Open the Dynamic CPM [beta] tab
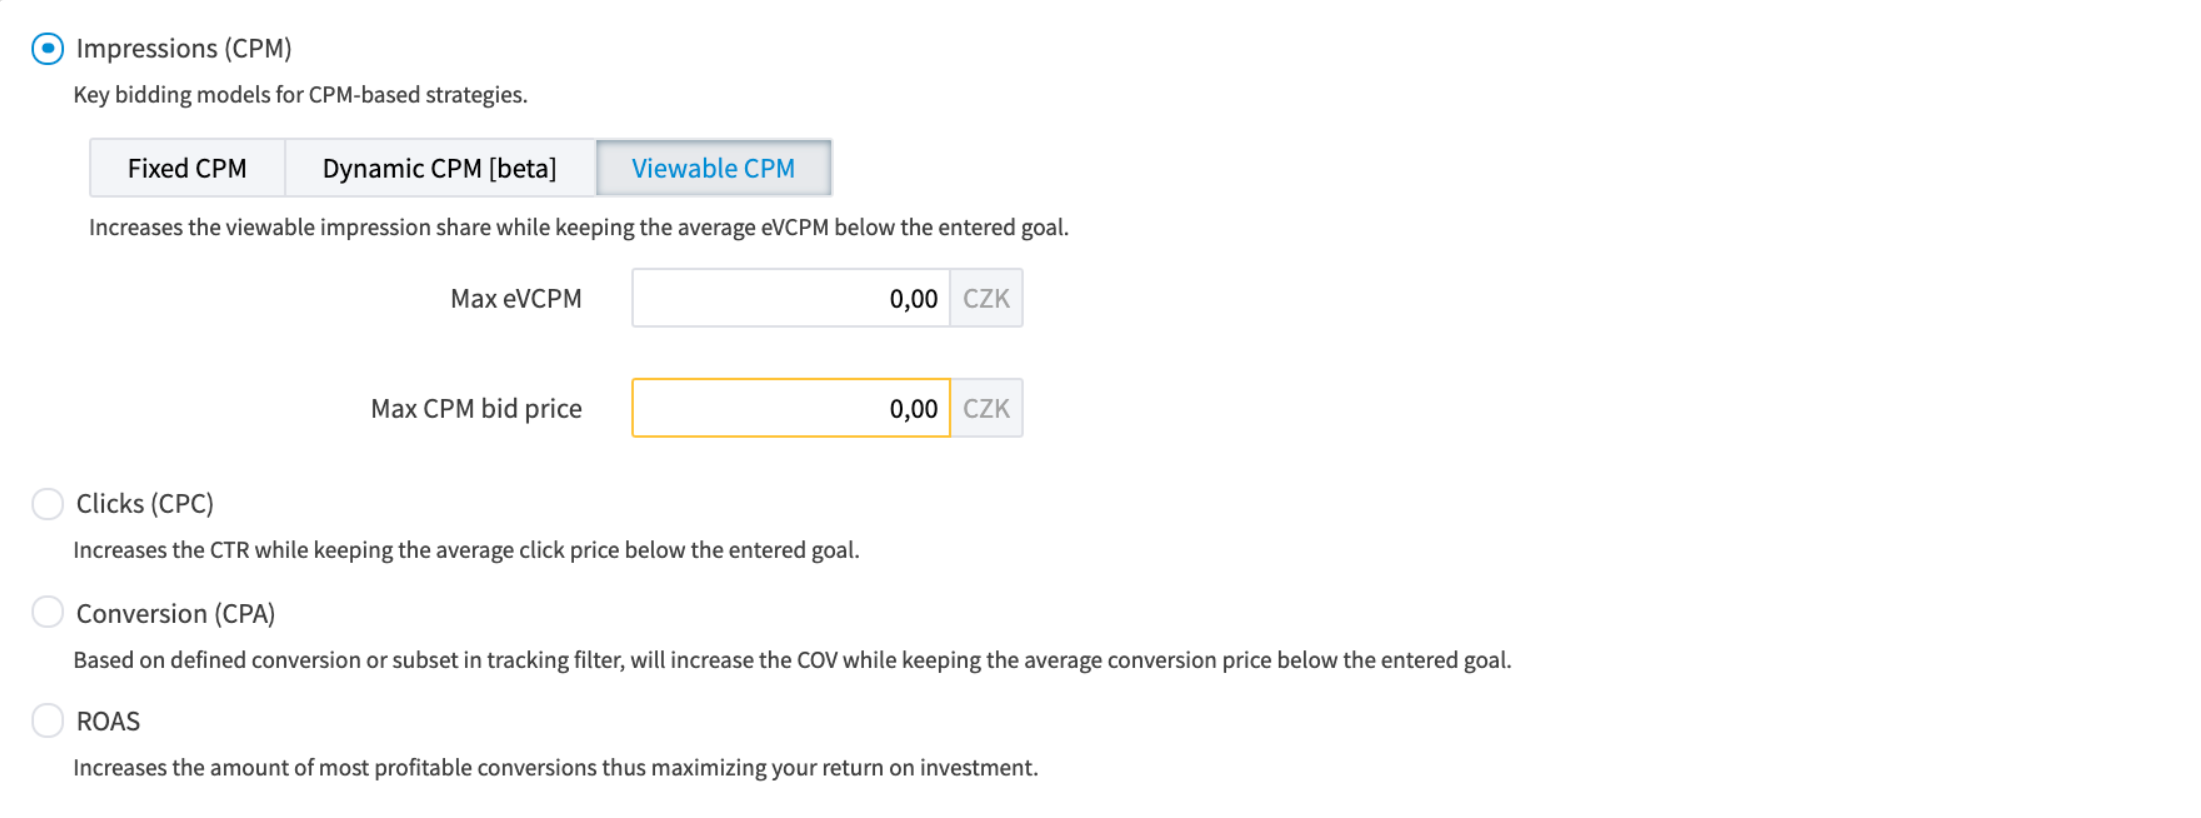The image size is (2201, 818). pos(440,168)
